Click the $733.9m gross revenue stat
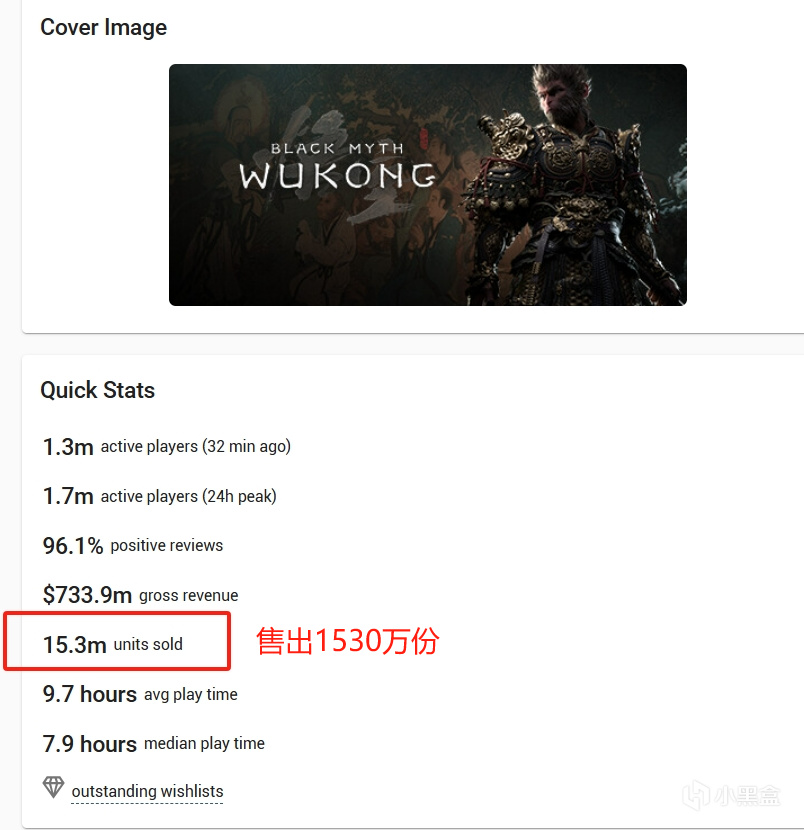Image resolution: width=804 pixels, height=830 pixels. (x=140, y=595)
